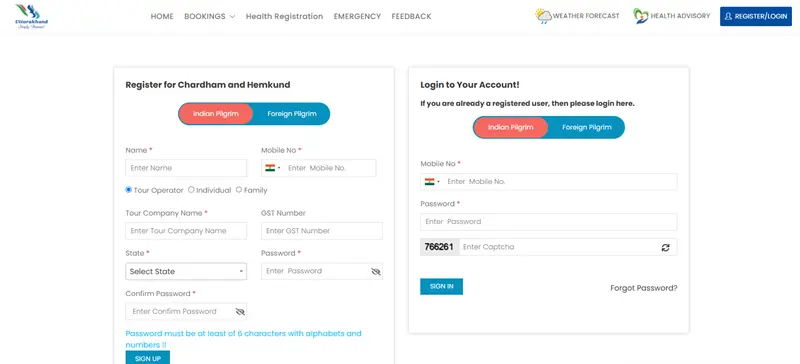800x364 pixels.
Task: Choose the Individual radio option
Action: point(191,189)
